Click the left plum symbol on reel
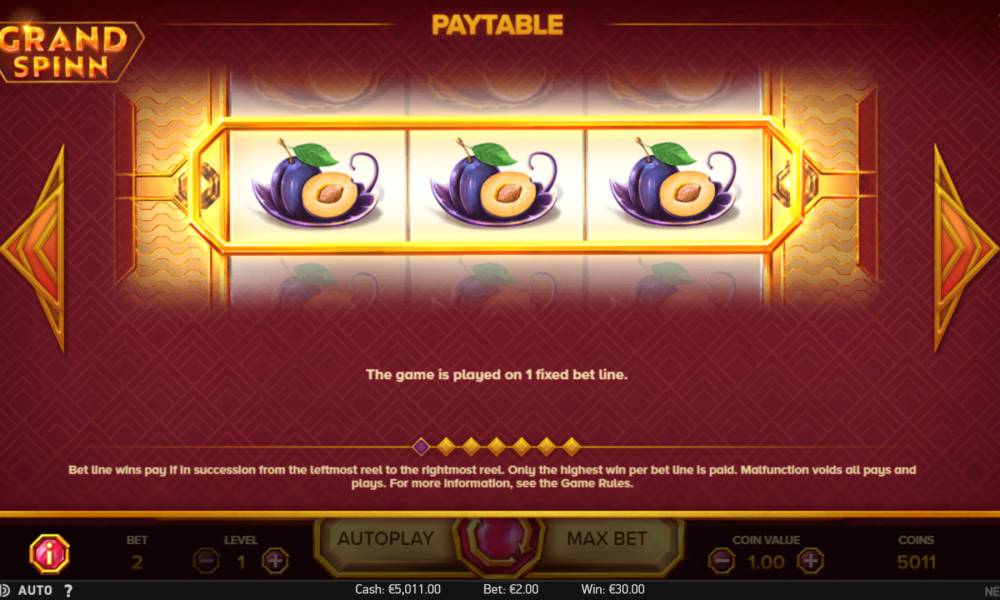The image size is (1000, 600). [317, 185]
